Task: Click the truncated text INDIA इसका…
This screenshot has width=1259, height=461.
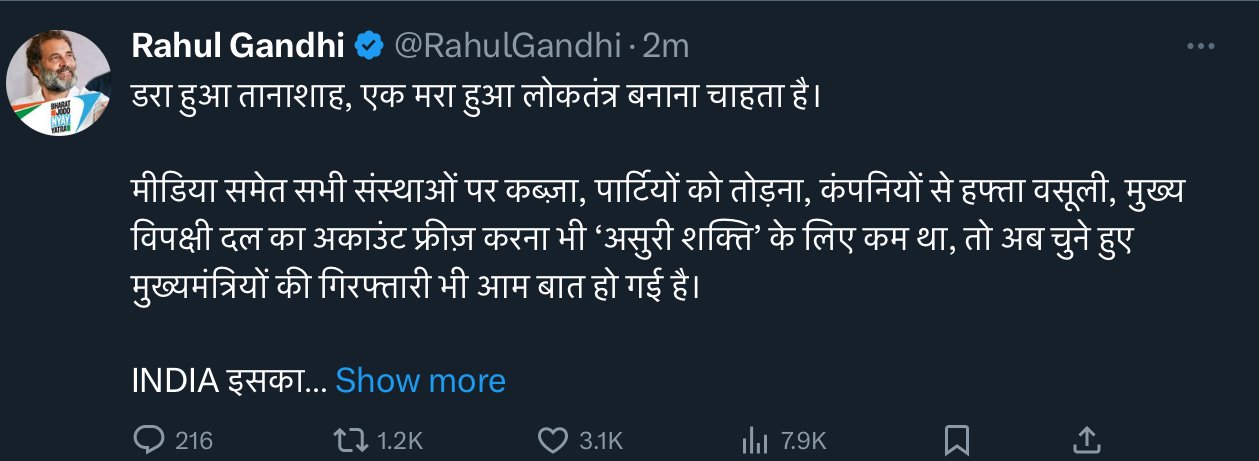Action: click(x=228, y=380)
